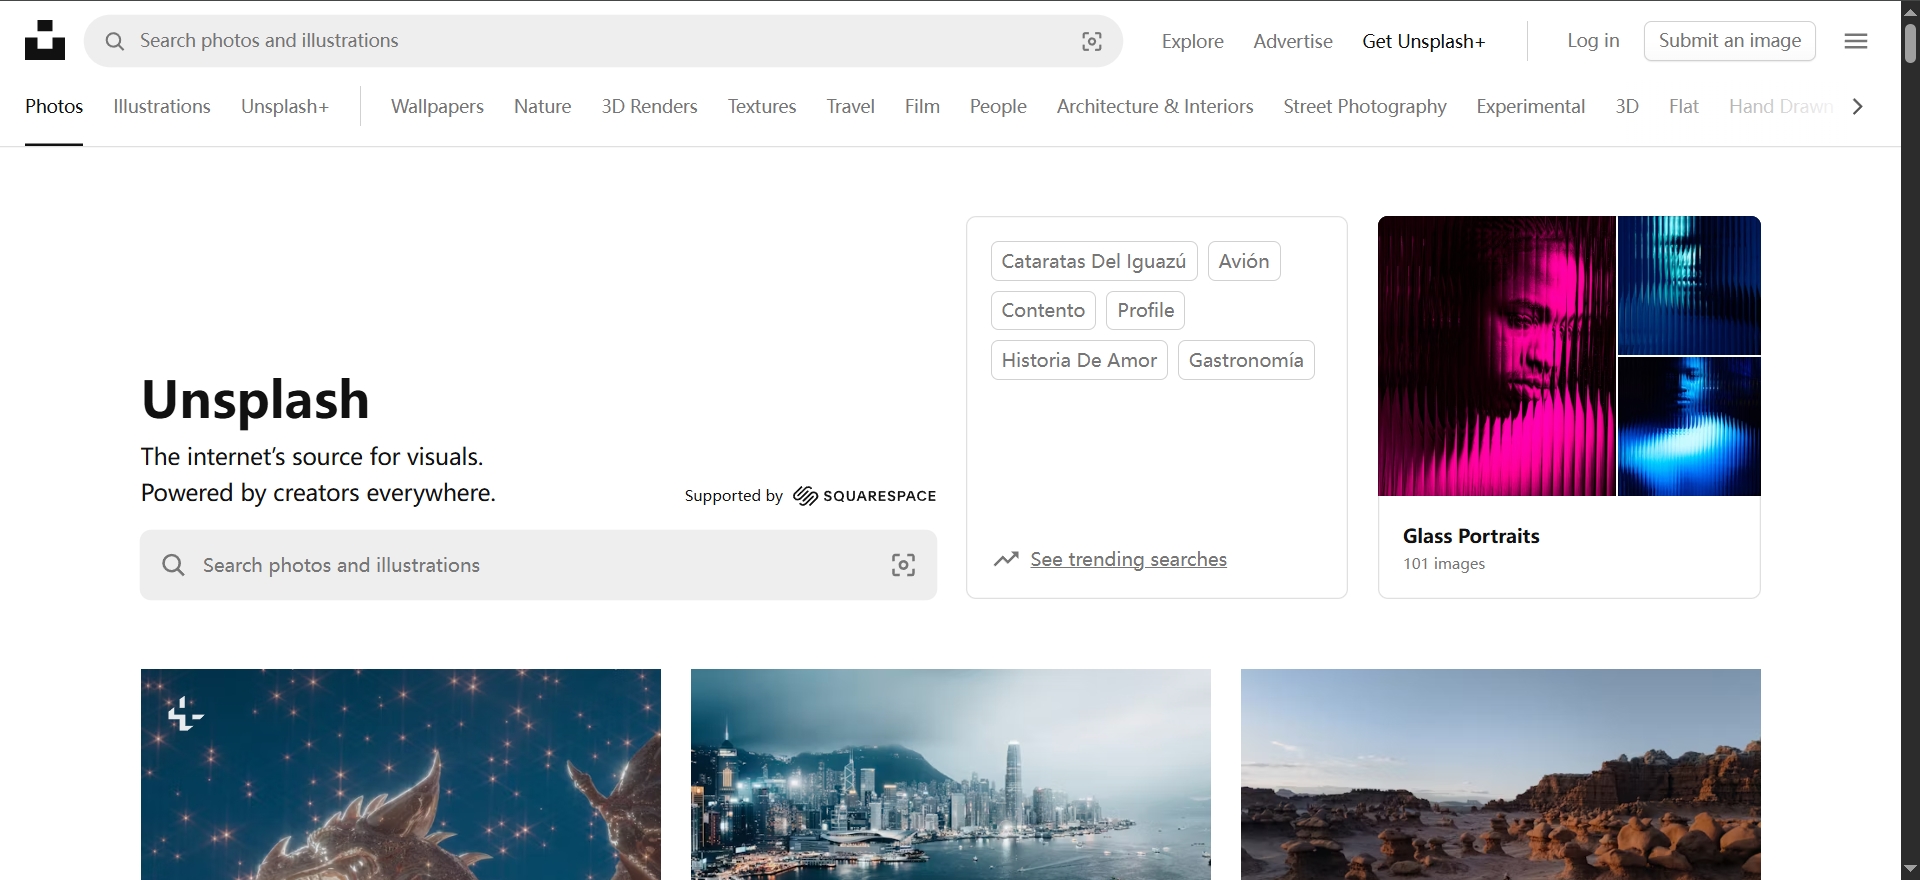This screenshot has width=1920, height=880.
Task: Open the top blue glass portrait thumbnail
Action: coord(1690,285)
